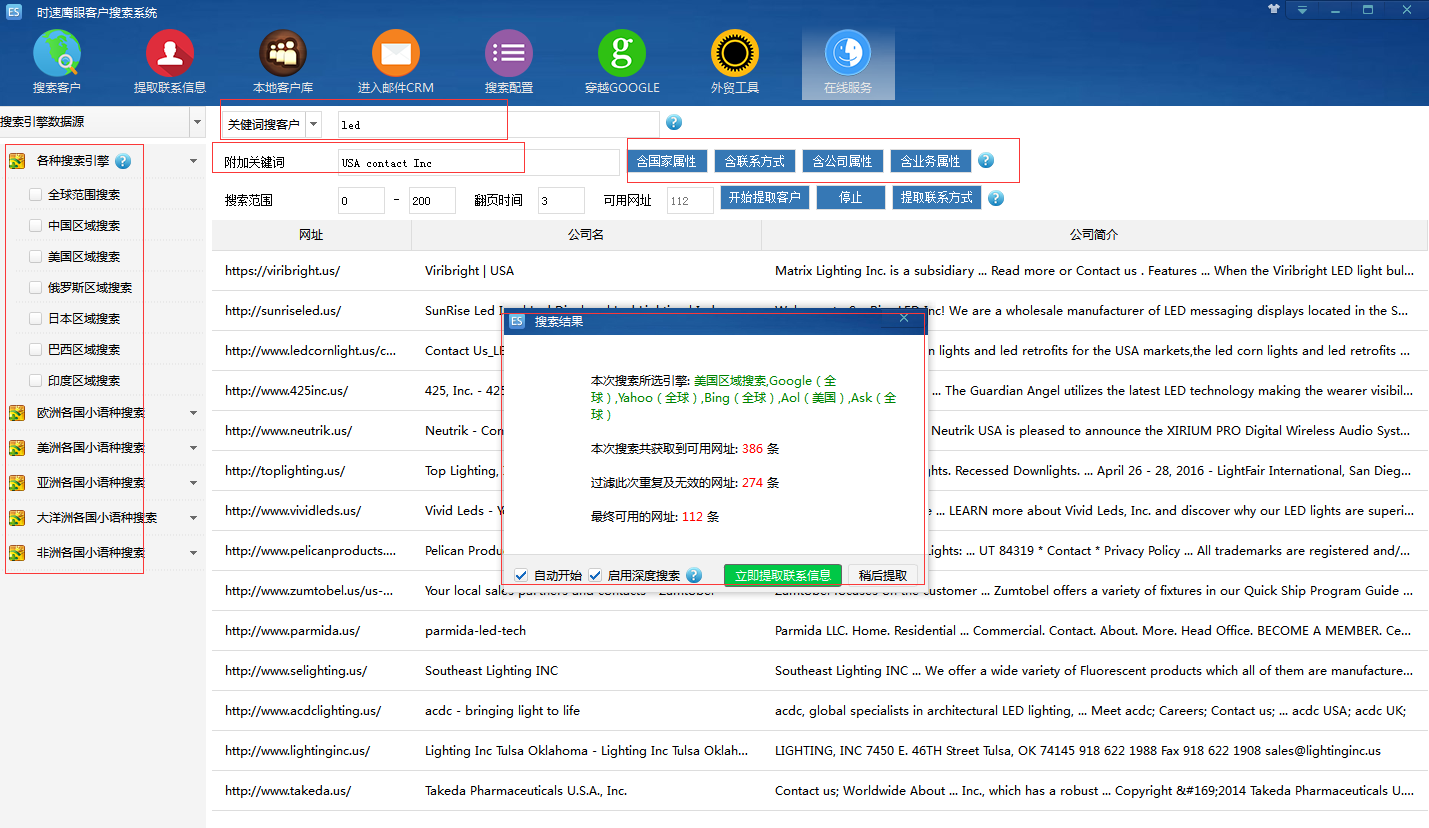Expand the 欧洲各国小语种搜索 group
The width and height of the screenshot is (1429, 828).
[193, 413]
